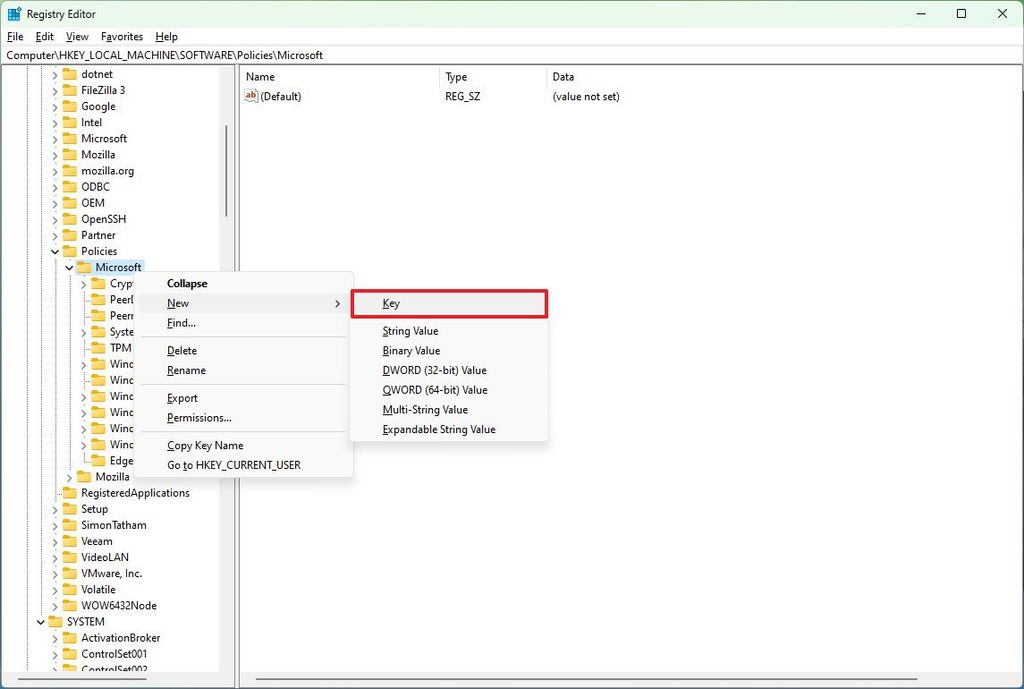Image resolution: width=1024 pixels, height=689 pixels.
Task: Click Go to HKEY_CURRENT_USER
Action: (244, 465)
